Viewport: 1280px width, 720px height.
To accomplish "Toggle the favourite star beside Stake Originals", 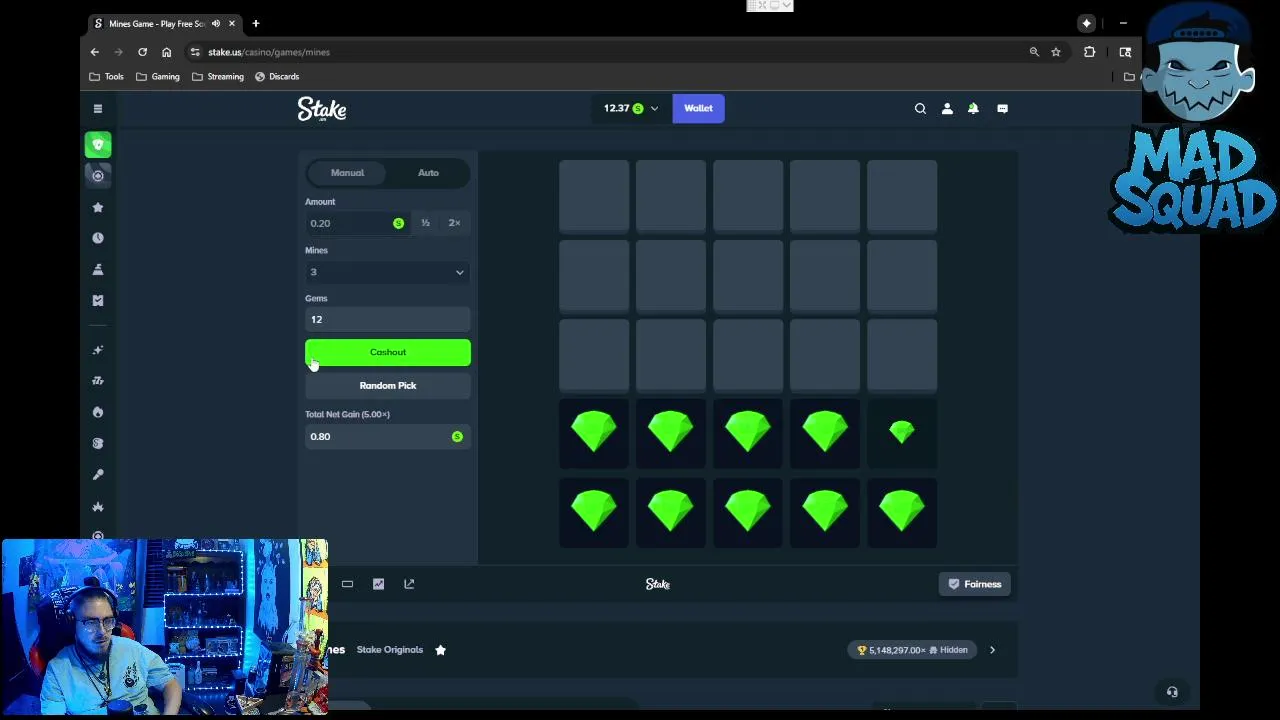I will tap(440, 650).
